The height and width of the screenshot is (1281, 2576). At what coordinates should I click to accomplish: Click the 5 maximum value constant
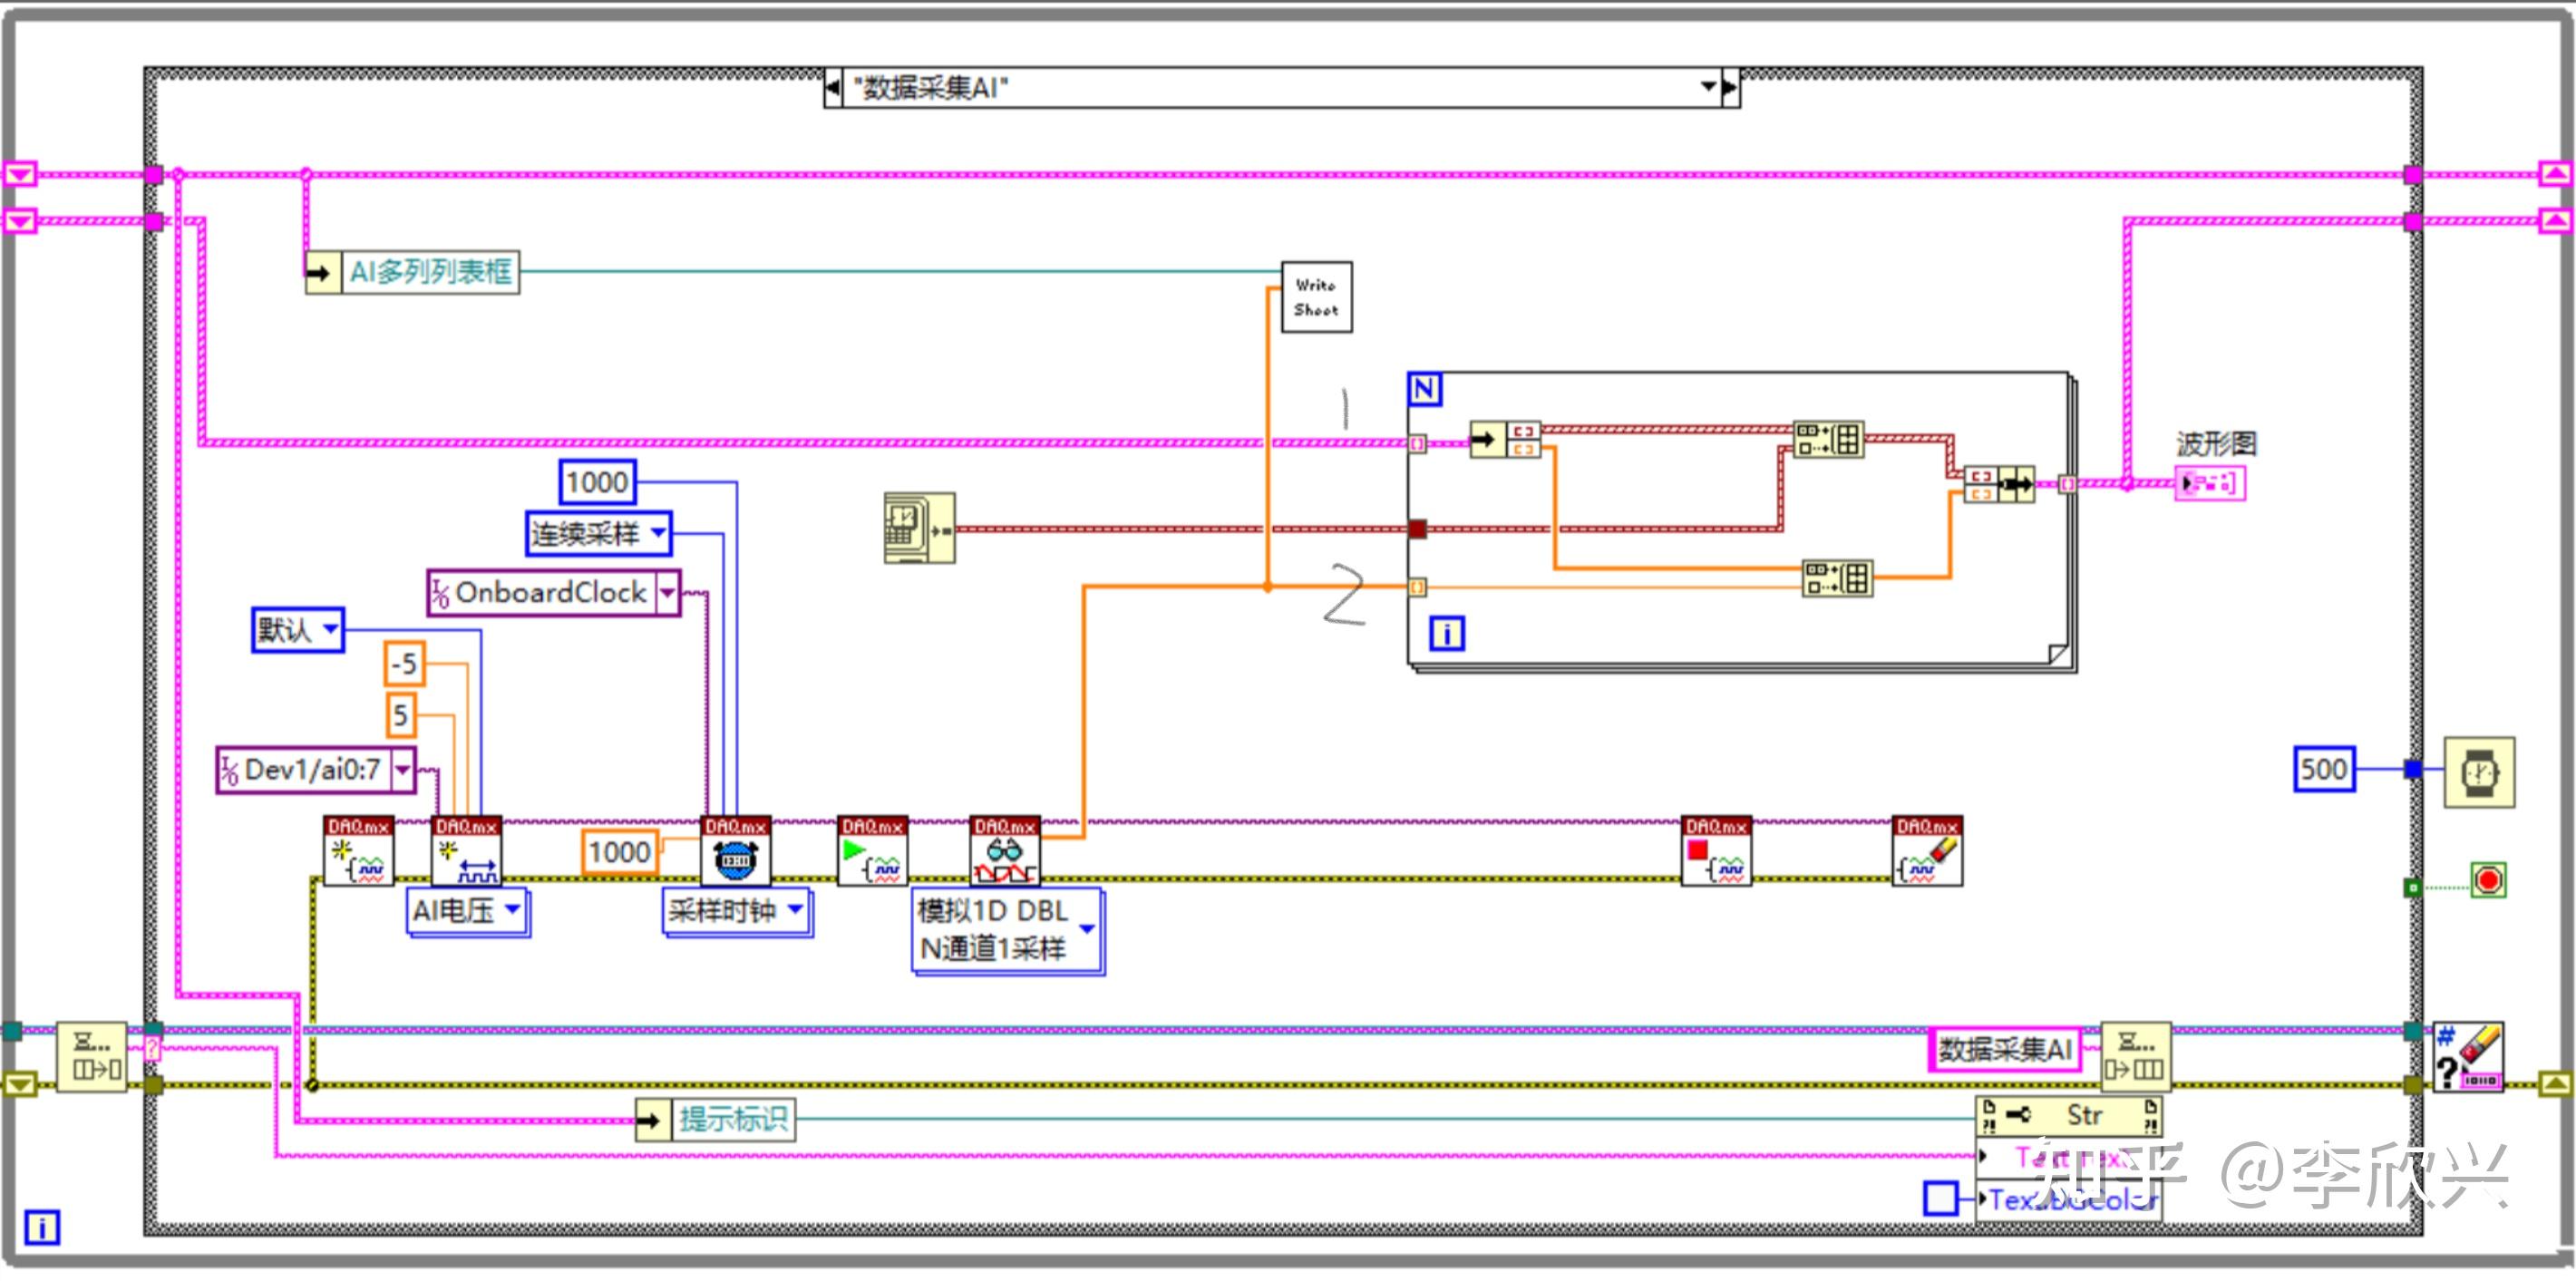401,715
